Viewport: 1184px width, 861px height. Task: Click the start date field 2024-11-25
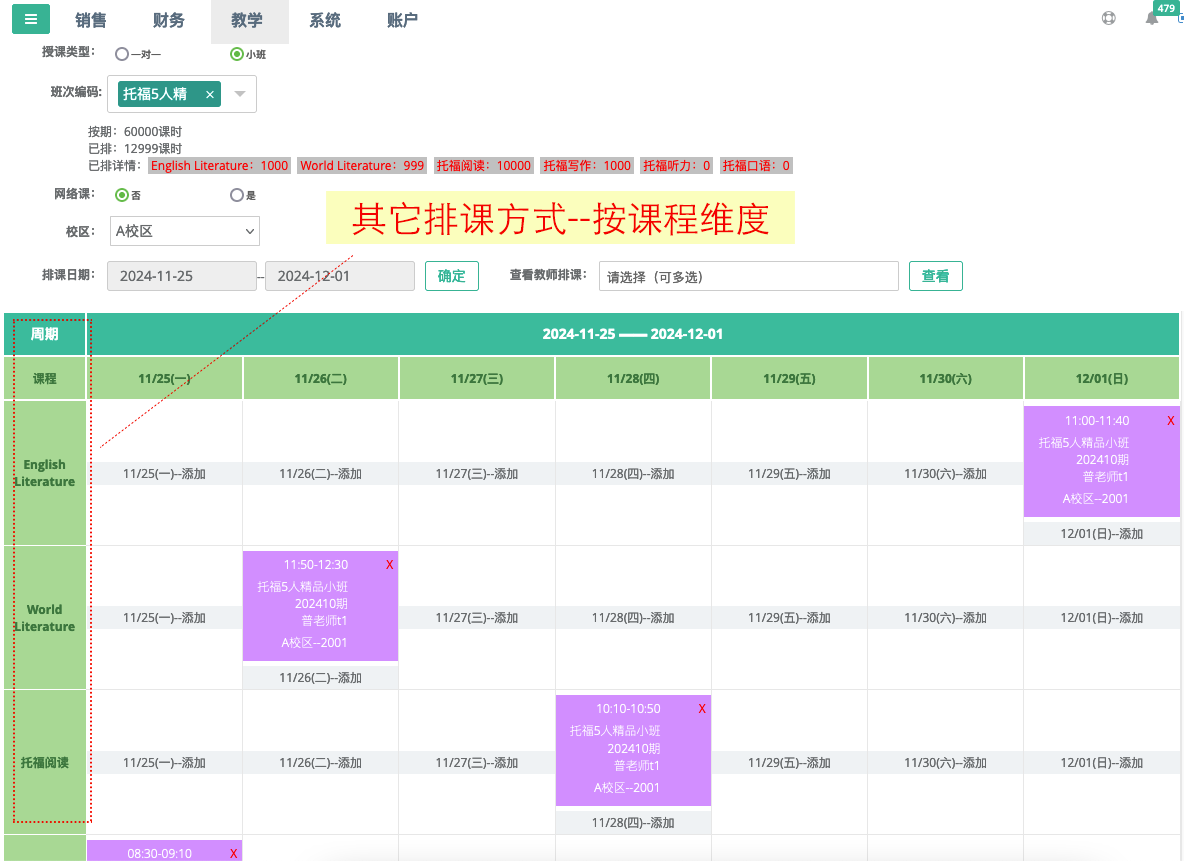pos(181,276)
